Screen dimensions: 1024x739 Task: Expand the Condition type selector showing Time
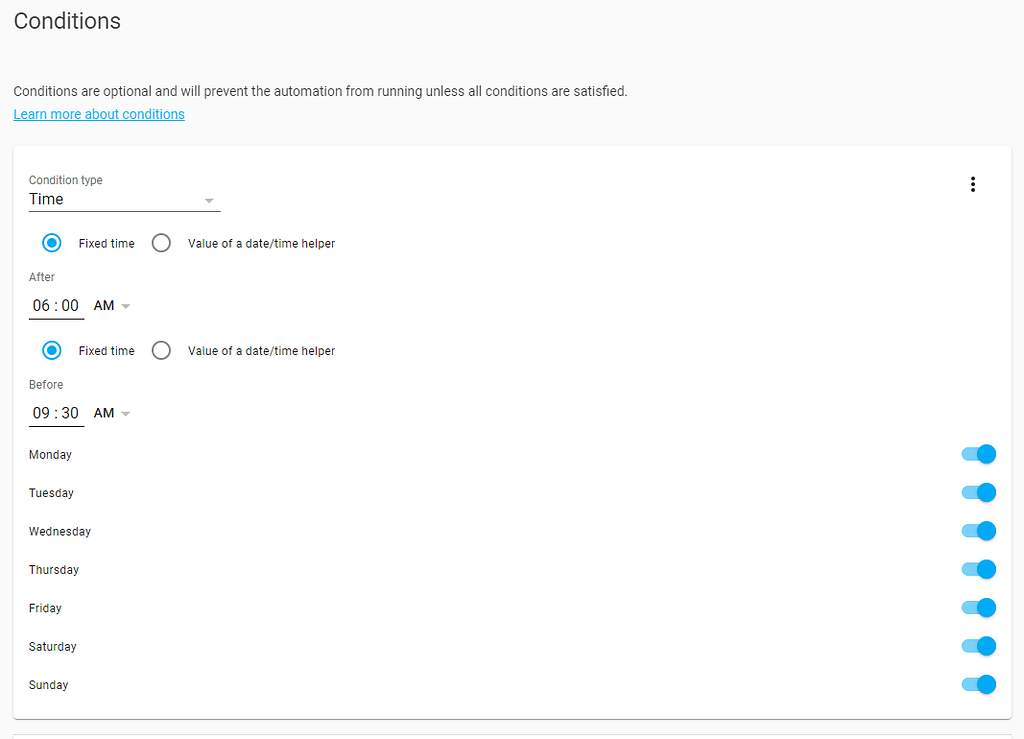(120, 199)
